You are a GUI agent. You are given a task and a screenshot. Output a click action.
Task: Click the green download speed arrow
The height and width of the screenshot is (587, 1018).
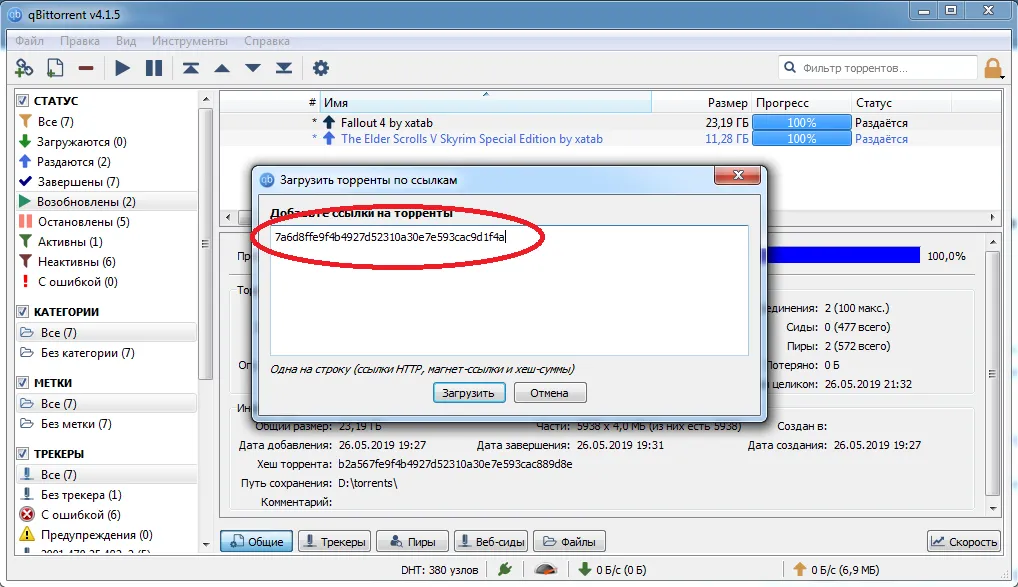584,569
